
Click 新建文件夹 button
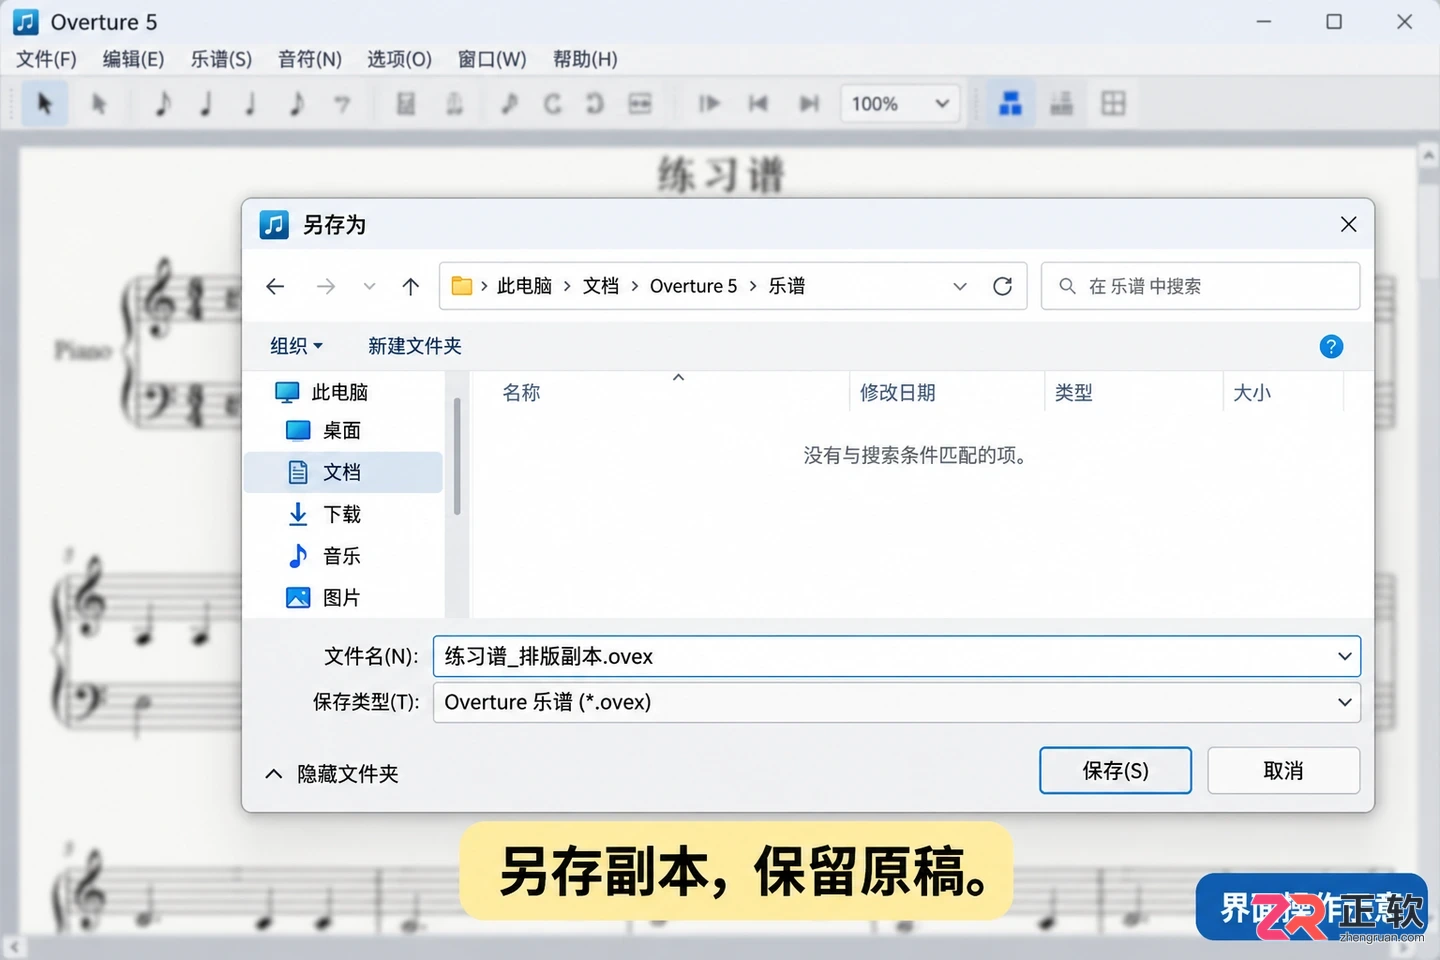point(414,346)
